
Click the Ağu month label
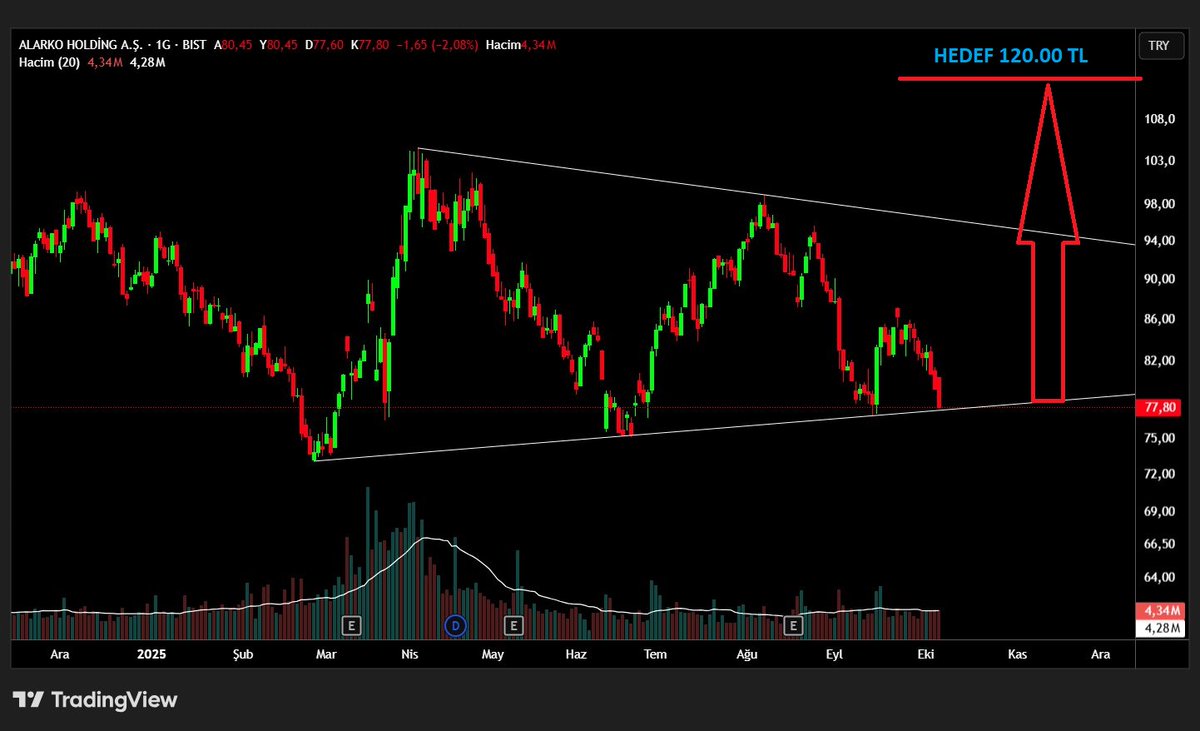(x=747, y=654)
